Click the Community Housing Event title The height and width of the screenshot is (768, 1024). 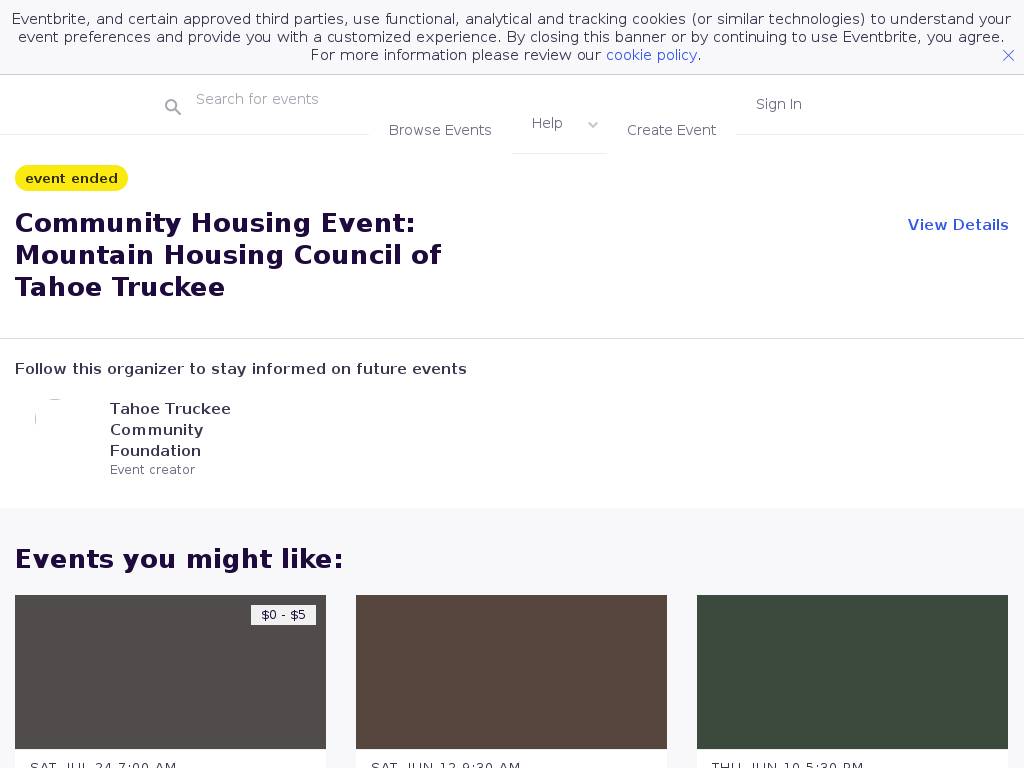228,255
